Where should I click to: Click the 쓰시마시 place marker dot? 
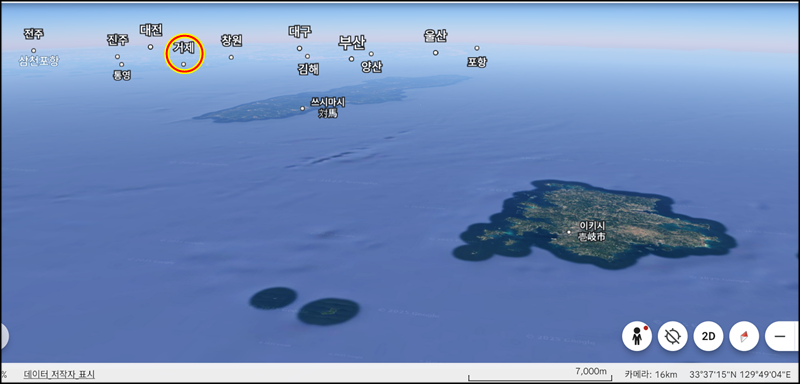tap(302, 108)
